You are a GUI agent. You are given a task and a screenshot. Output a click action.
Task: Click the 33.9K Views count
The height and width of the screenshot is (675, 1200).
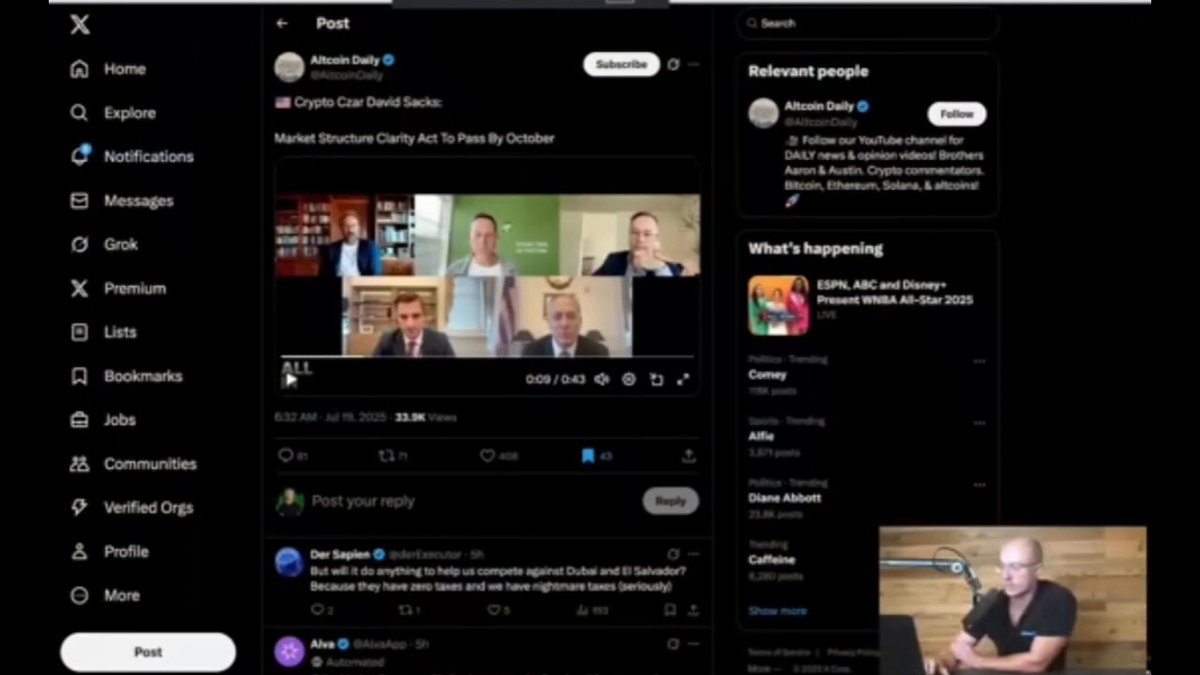[x=425, y=417]
